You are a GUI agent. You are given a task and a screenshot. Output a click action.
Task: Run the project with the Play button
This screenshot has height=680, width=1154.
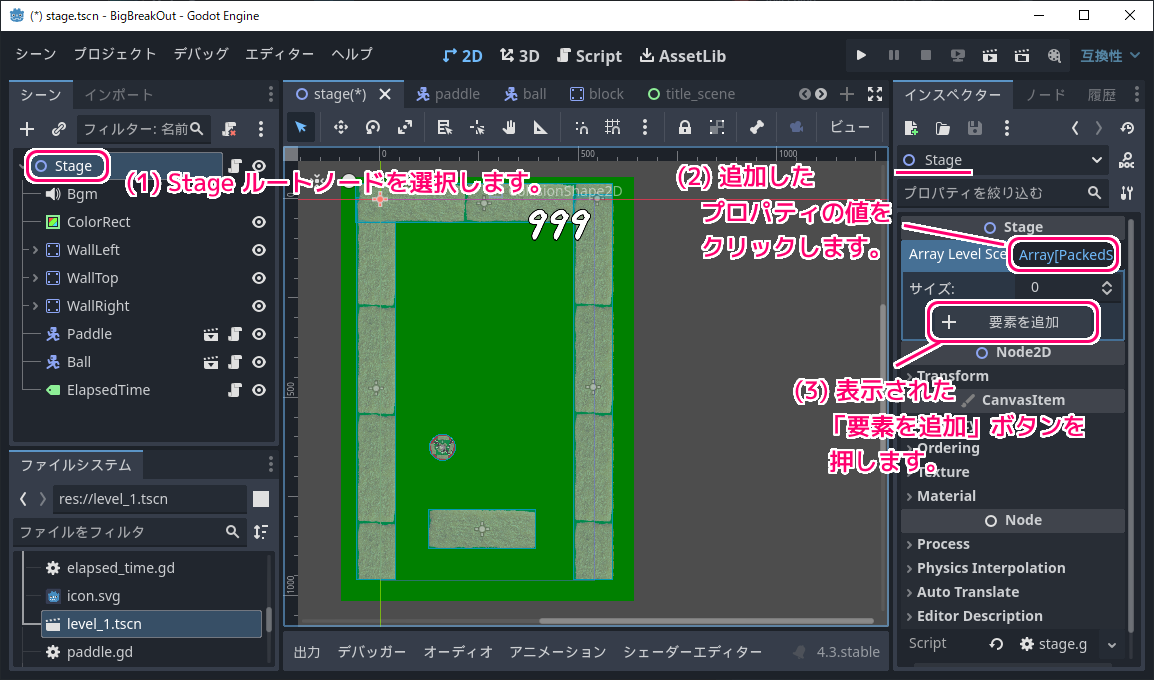861,55
